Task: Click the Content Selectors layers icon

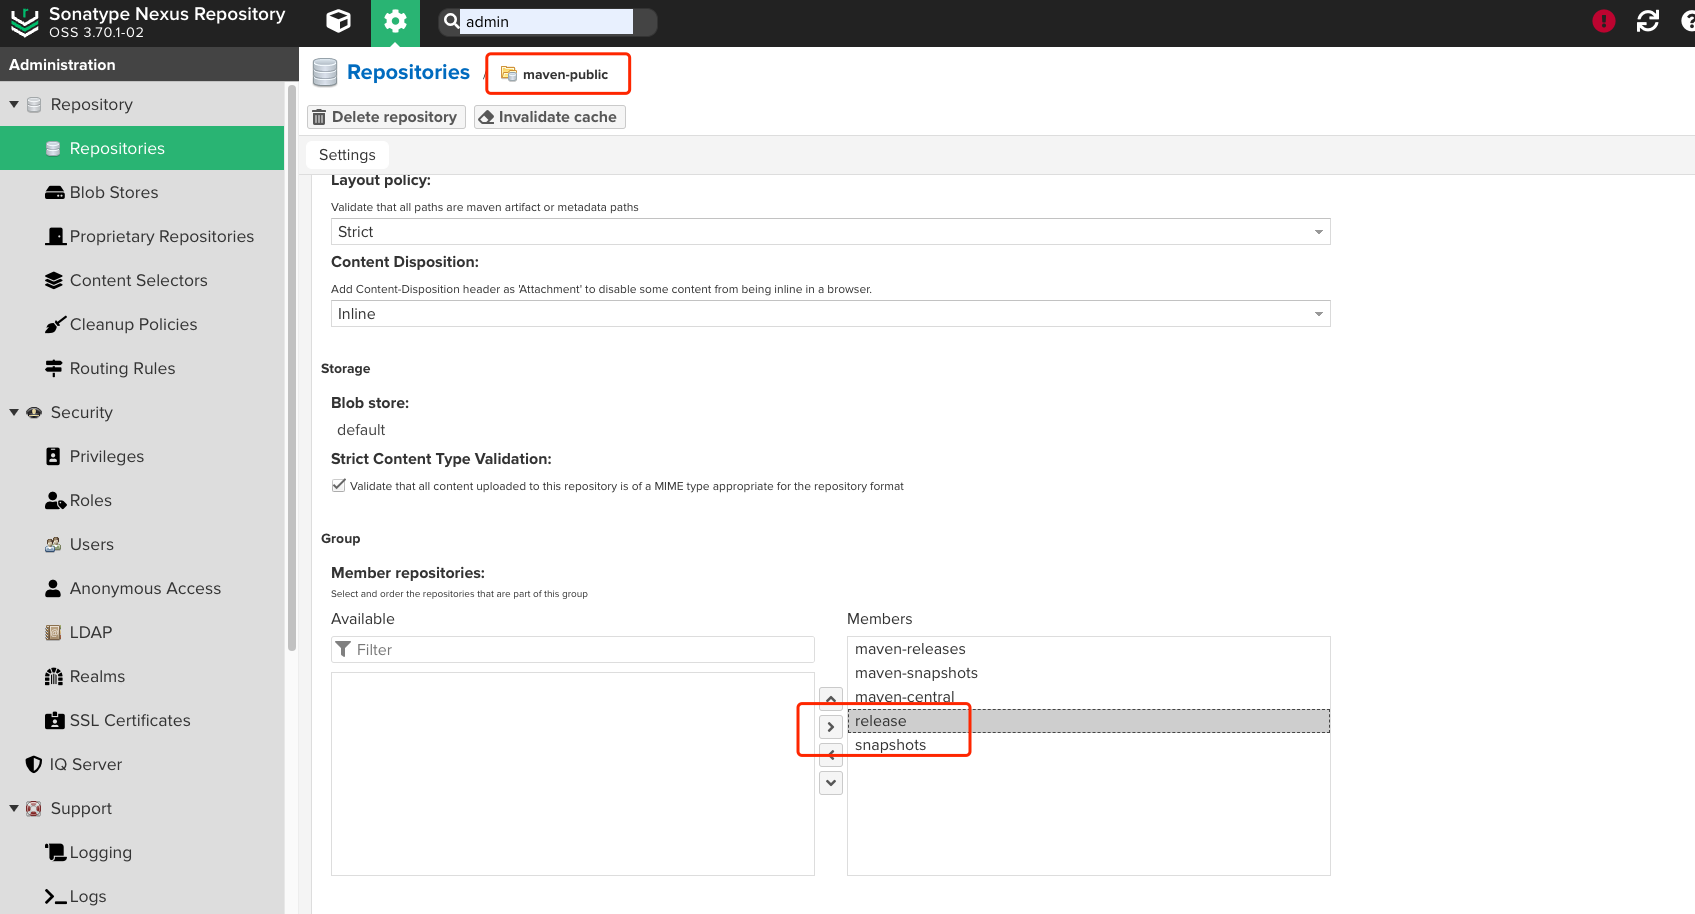Action: (x=54, y=280)
